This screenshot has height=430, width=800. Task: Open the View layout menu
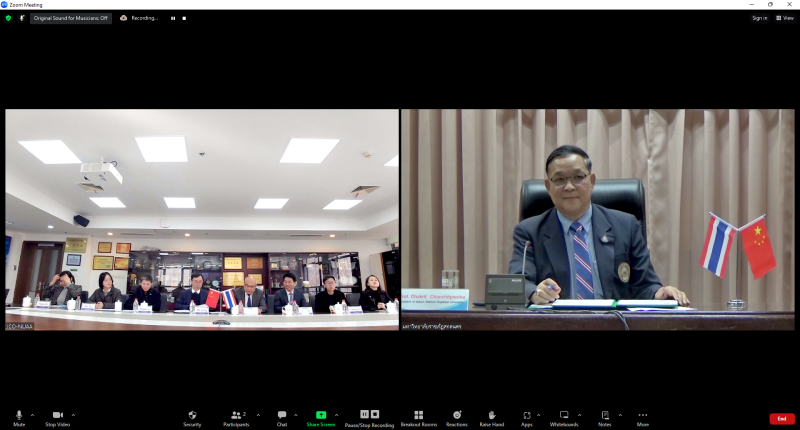[x=785, y=18]
